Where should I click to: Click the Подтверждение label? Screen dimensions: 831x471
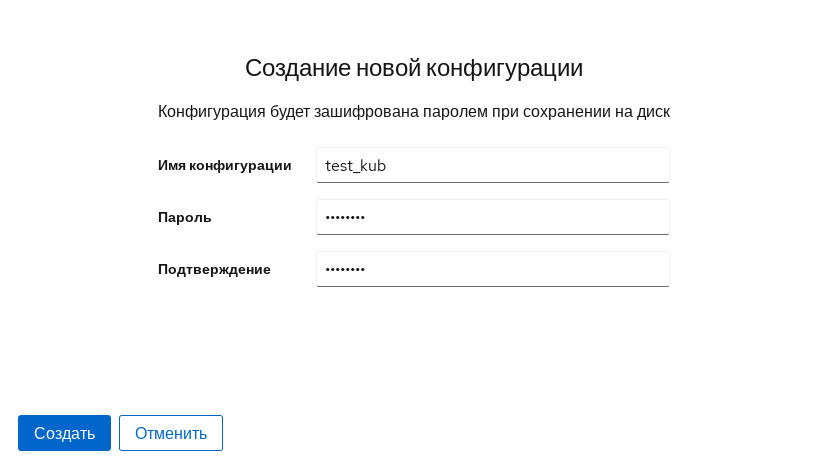(214, 269)
